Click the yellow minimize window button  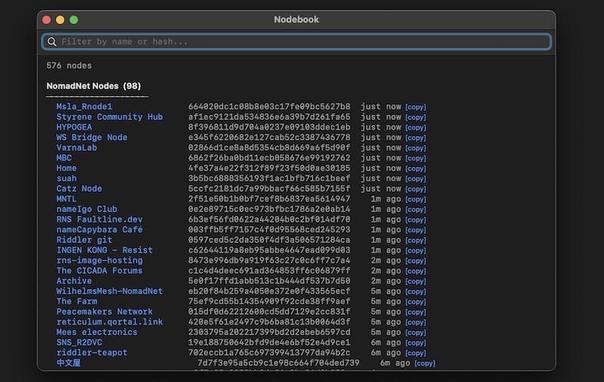(x=60, y=20)
